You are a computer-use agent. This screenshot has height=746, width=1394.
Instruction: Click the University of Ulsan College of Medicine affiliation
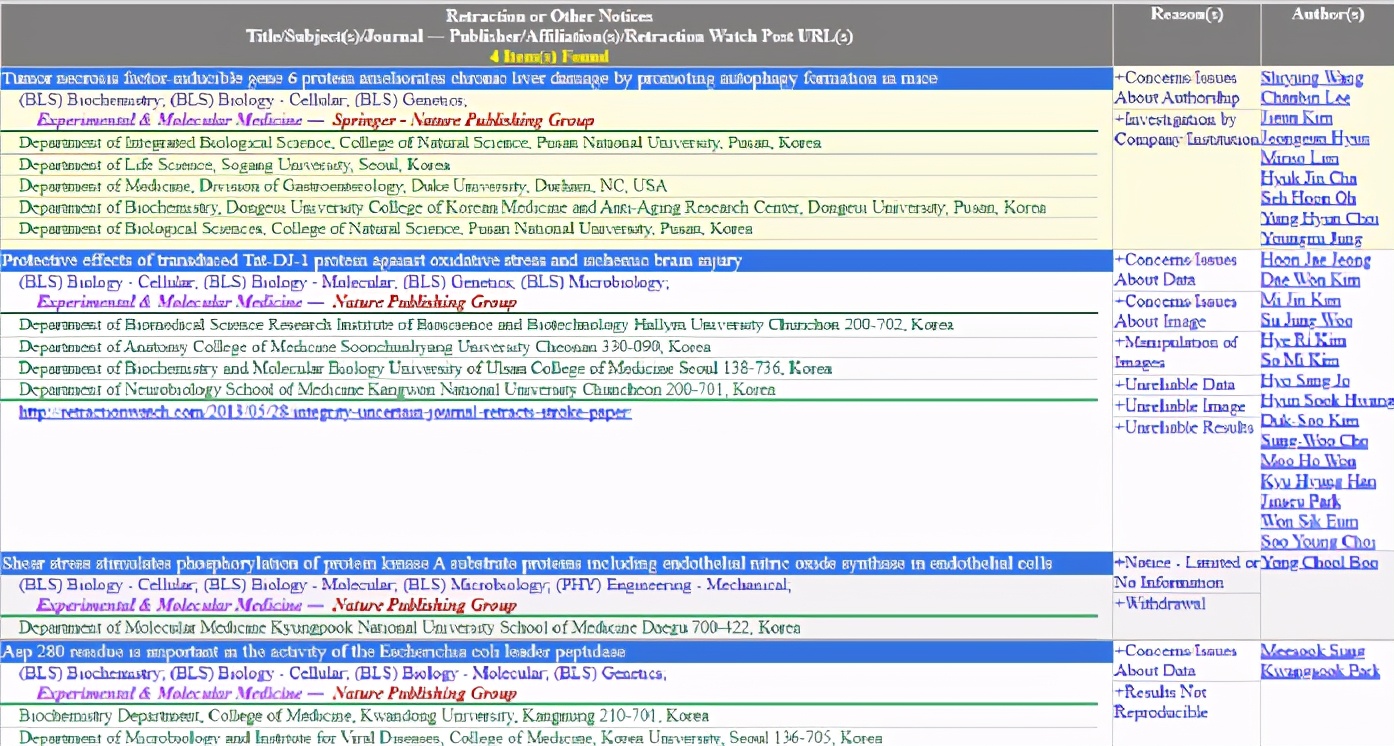pos(425,368)
